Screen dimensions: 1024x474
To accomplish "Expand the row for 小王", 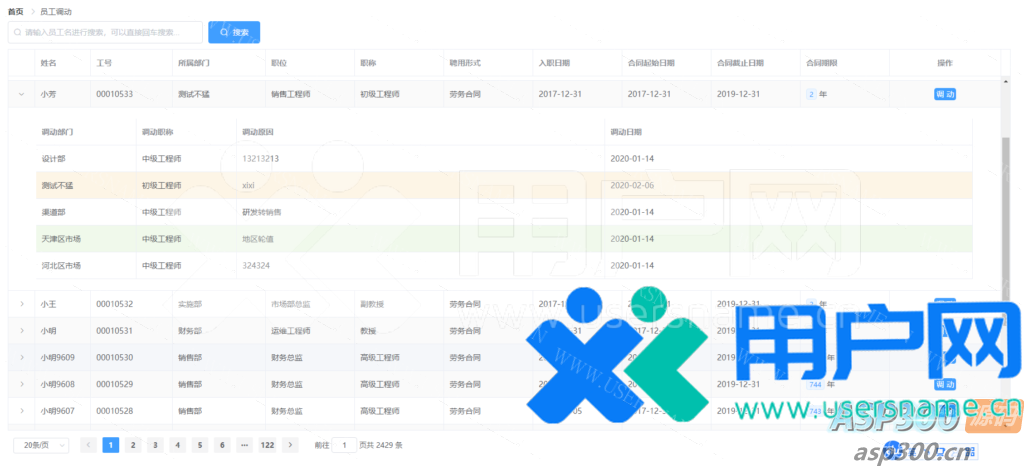I will [22, 303].
